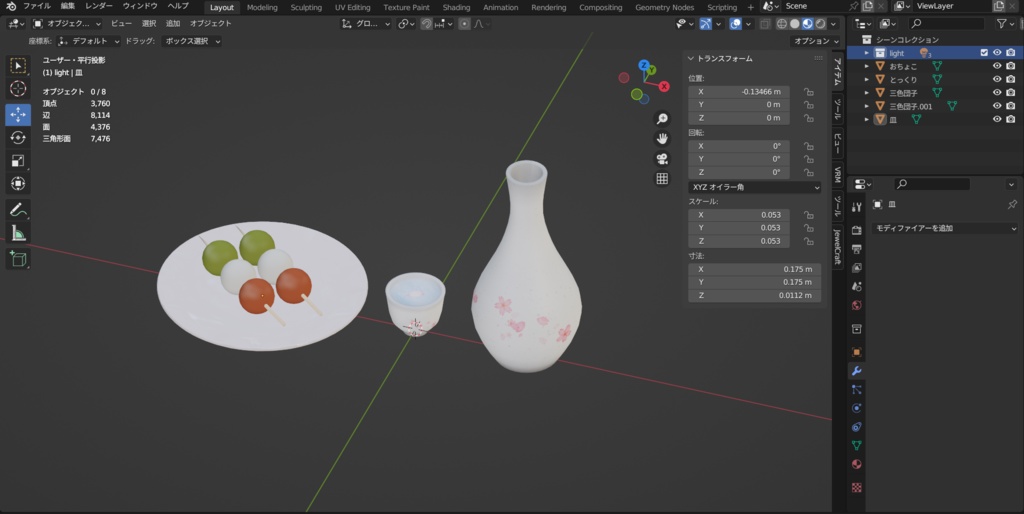Open the デフォルト orientation dropdown

point(89,41)
